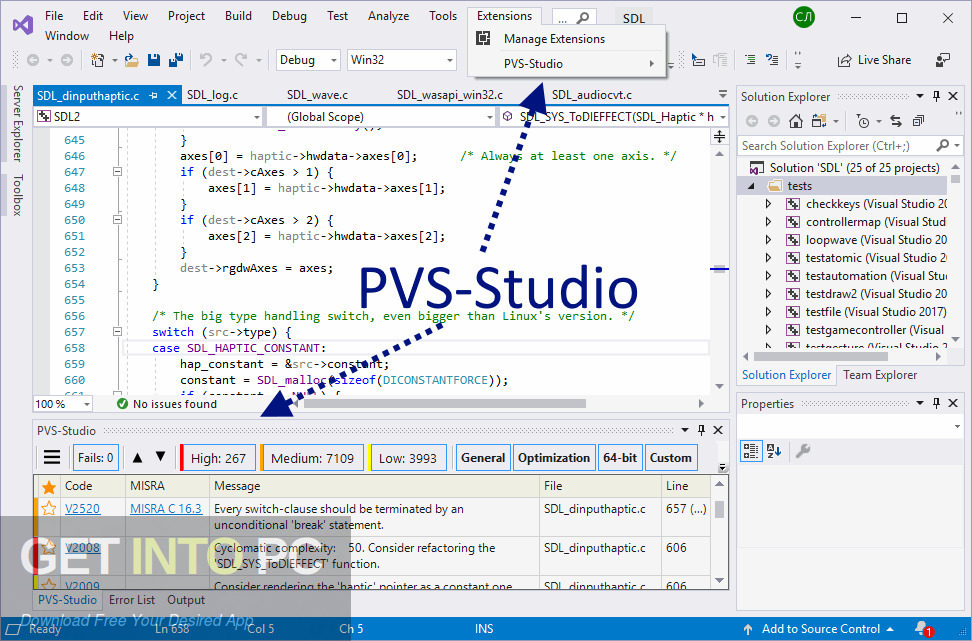The width and height of the screenshot is (972, 641).
Task: Open the 100 % zoom dropdown
Action: [63, 404]
